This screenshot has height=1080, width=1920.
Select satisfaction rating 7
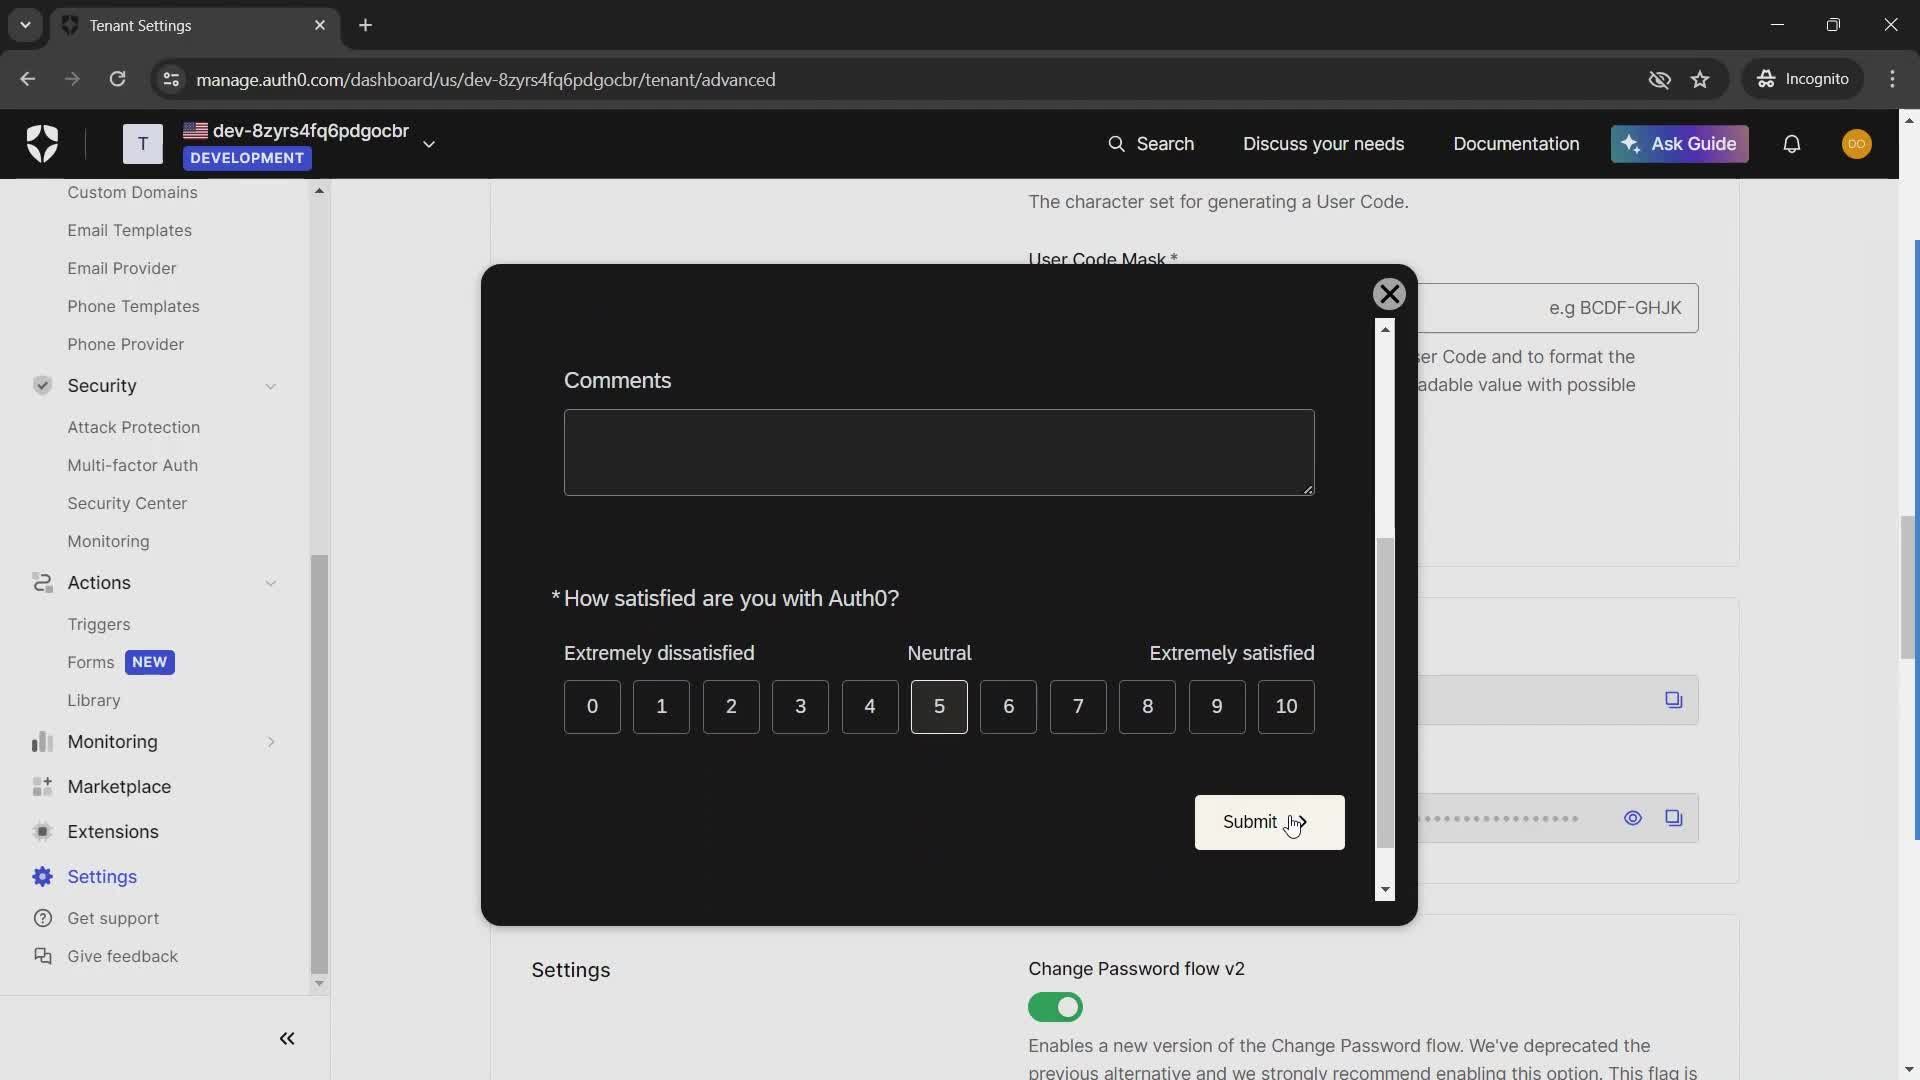[1078, 707]
